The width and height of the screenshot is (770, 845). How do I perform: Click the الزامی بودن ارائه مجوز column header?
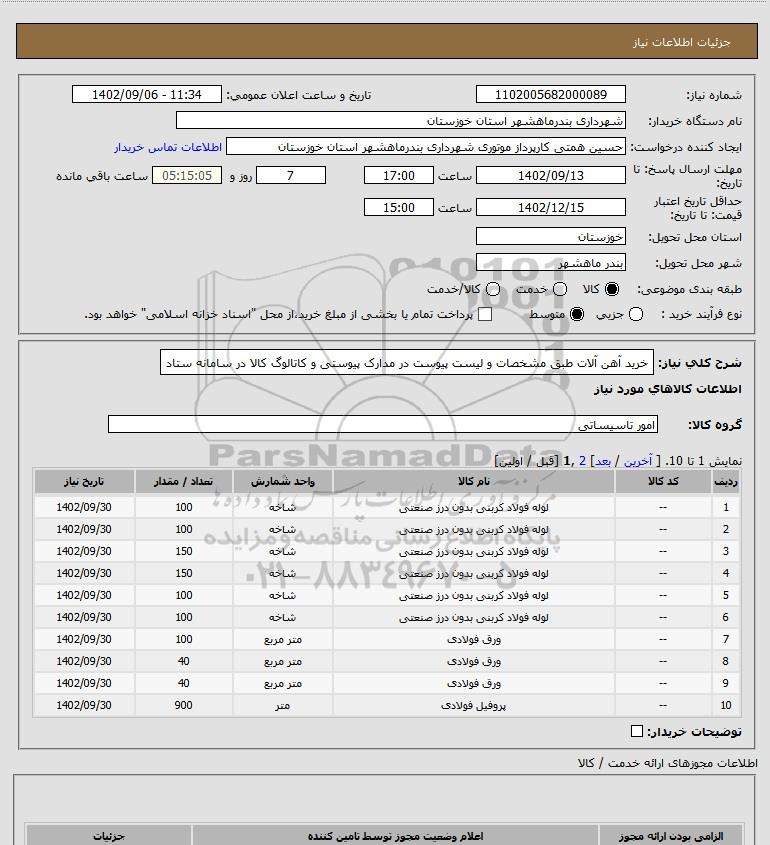[671, 836]
